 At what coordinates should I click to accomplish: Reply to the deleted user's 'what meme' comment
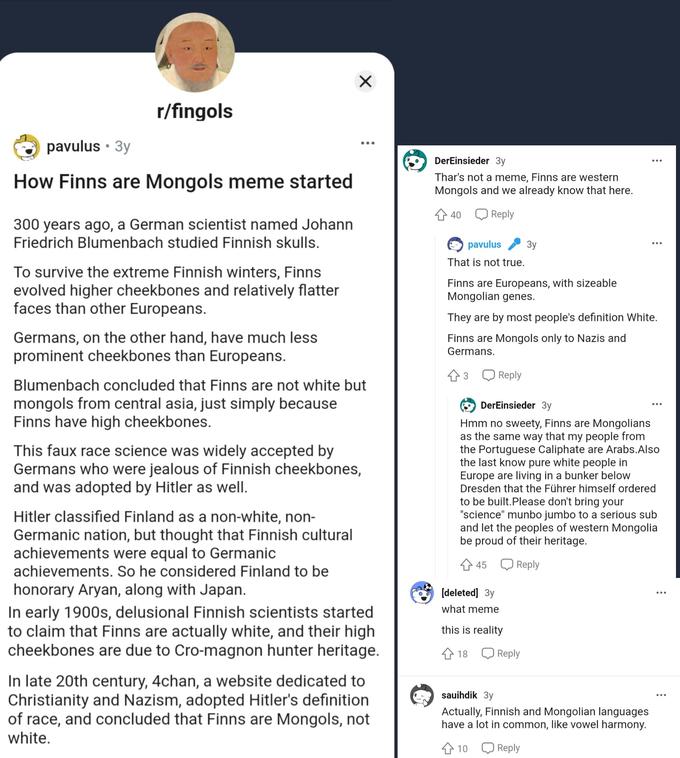(x=500, y=653)
